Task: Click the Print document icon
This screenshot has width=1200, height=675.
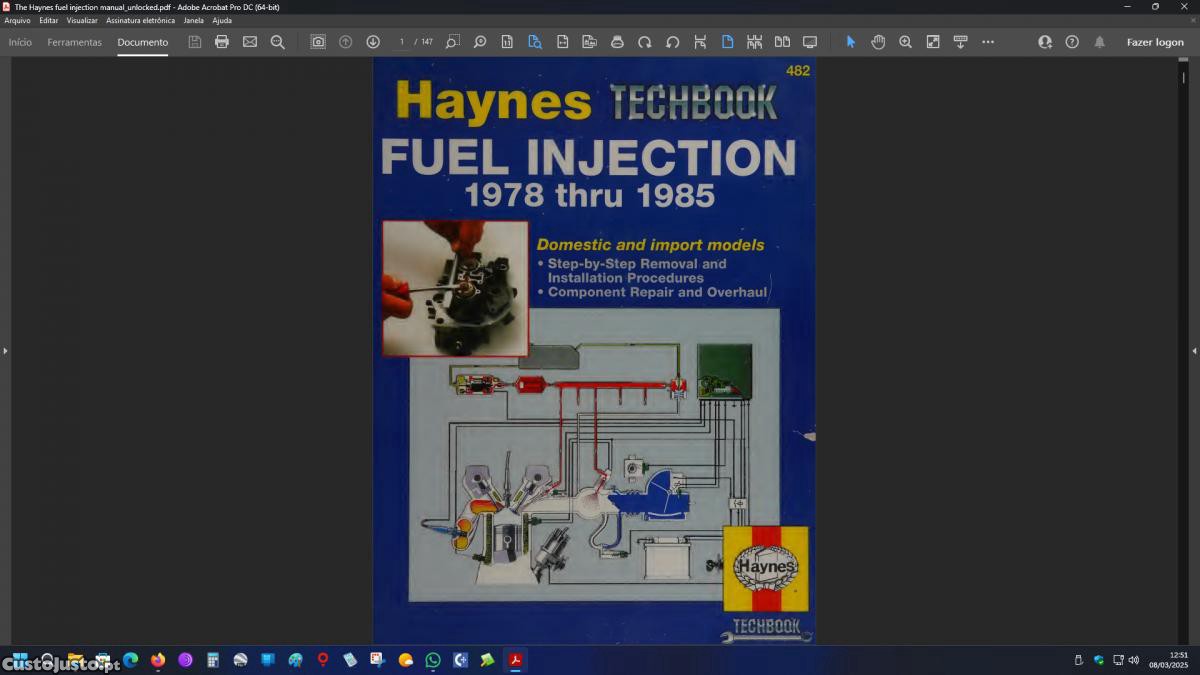Action: [x=222, y=42]
